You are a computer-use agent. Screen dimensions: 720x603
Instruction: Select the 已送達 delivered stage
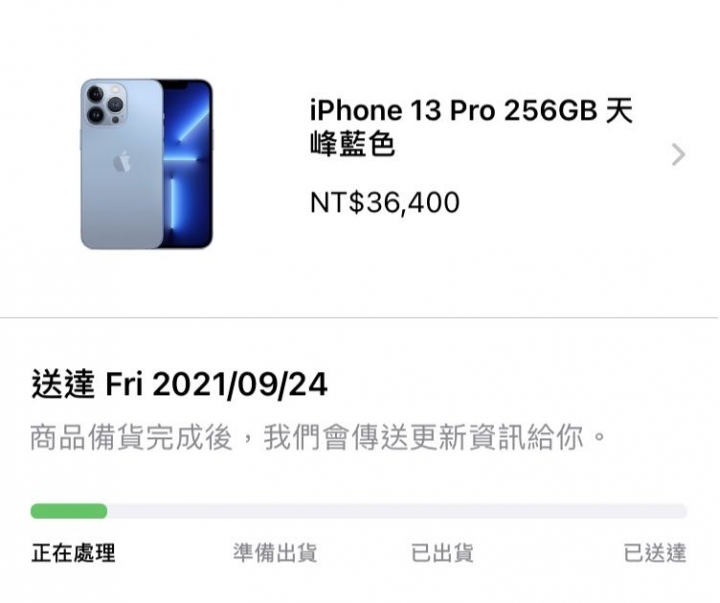[x=655, y=553]
